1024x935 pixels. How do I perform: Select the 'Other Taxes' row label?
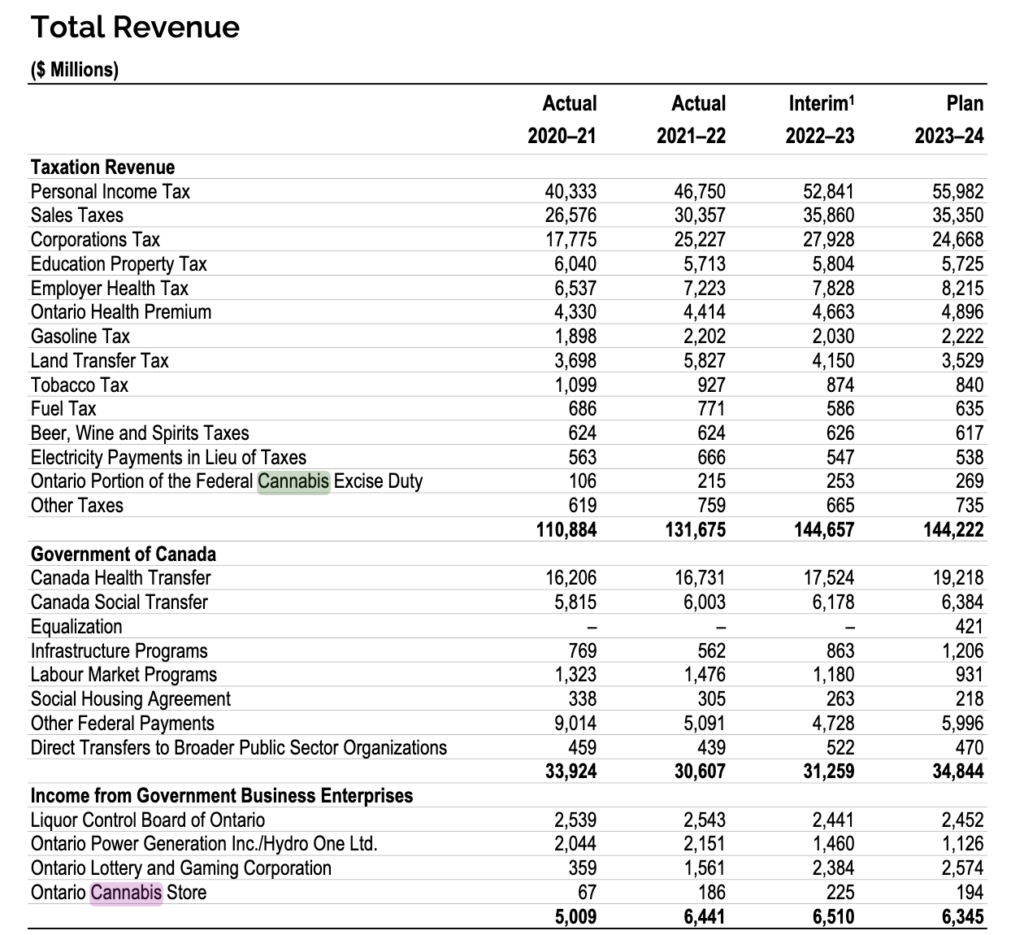pos(77,505)
